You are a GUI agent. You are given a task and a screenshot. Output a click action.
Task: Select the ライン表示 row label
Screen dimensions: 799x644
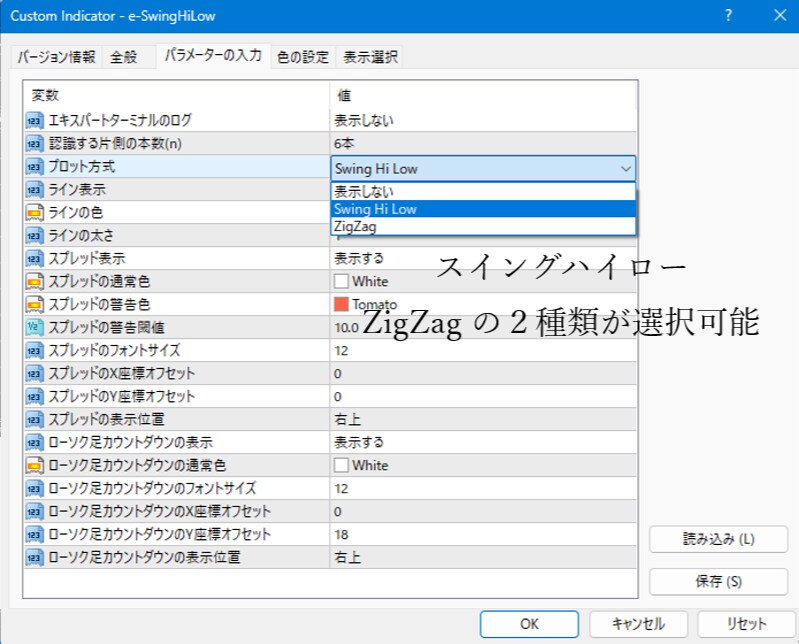[x=77, y=190]
